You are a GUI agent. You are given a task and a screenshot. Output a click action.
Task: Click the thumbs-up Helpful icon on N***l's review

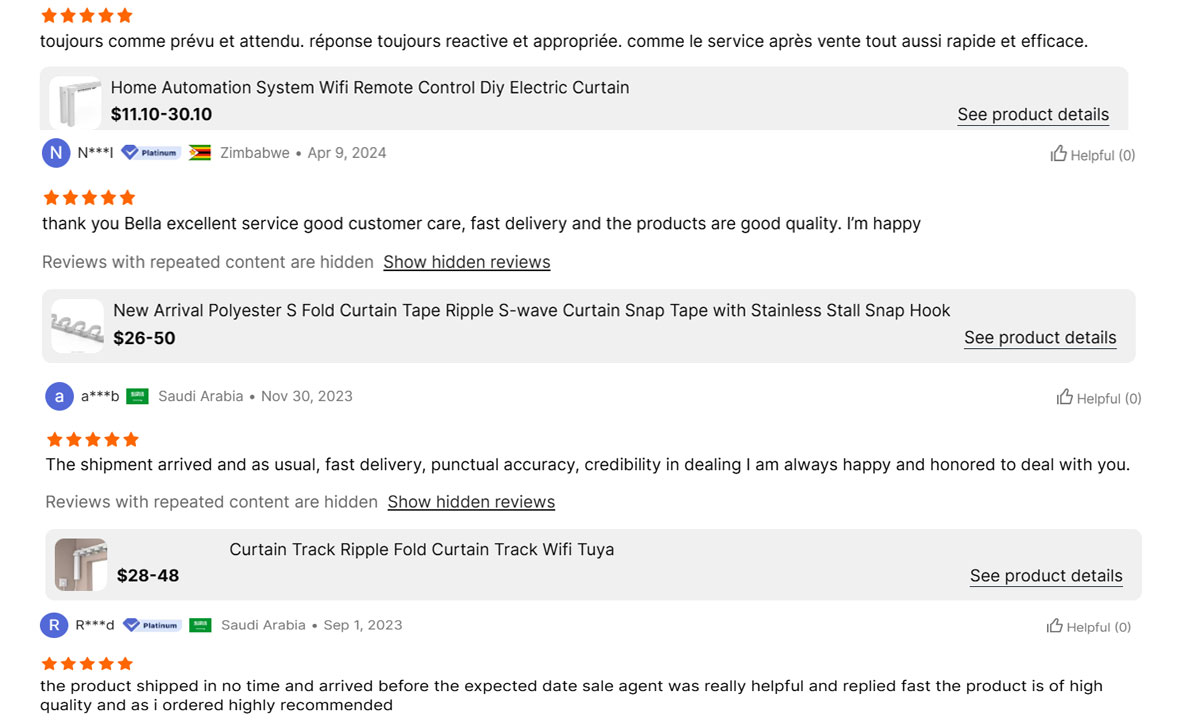1059,154
